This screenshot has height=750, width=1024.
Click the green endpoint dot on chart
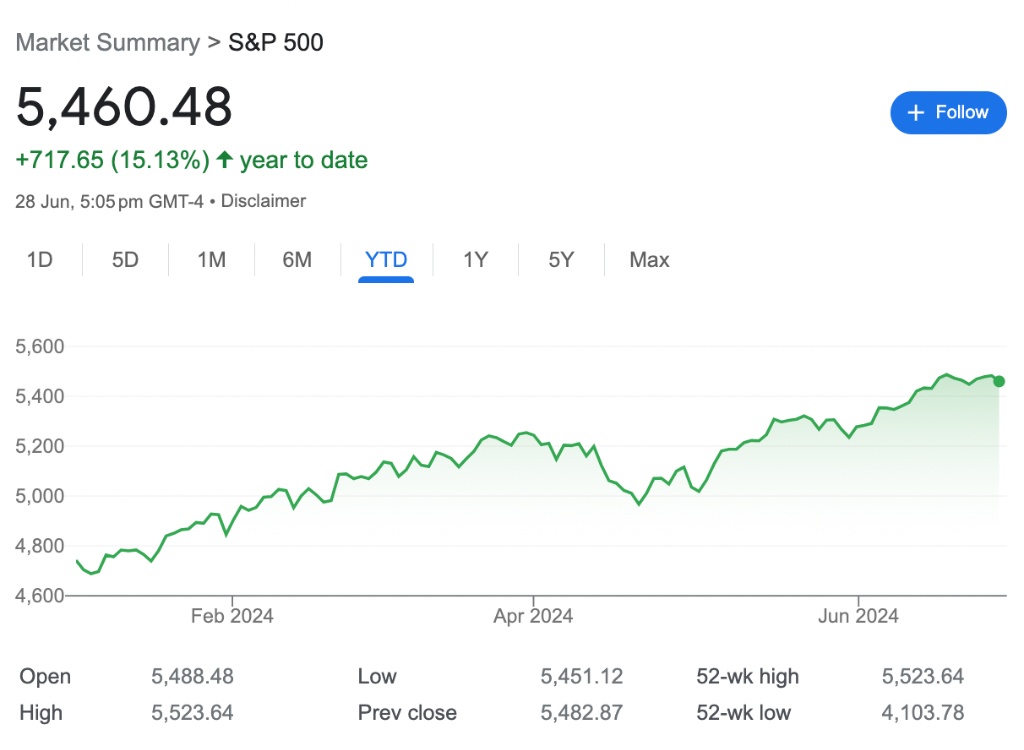[999, 381]
